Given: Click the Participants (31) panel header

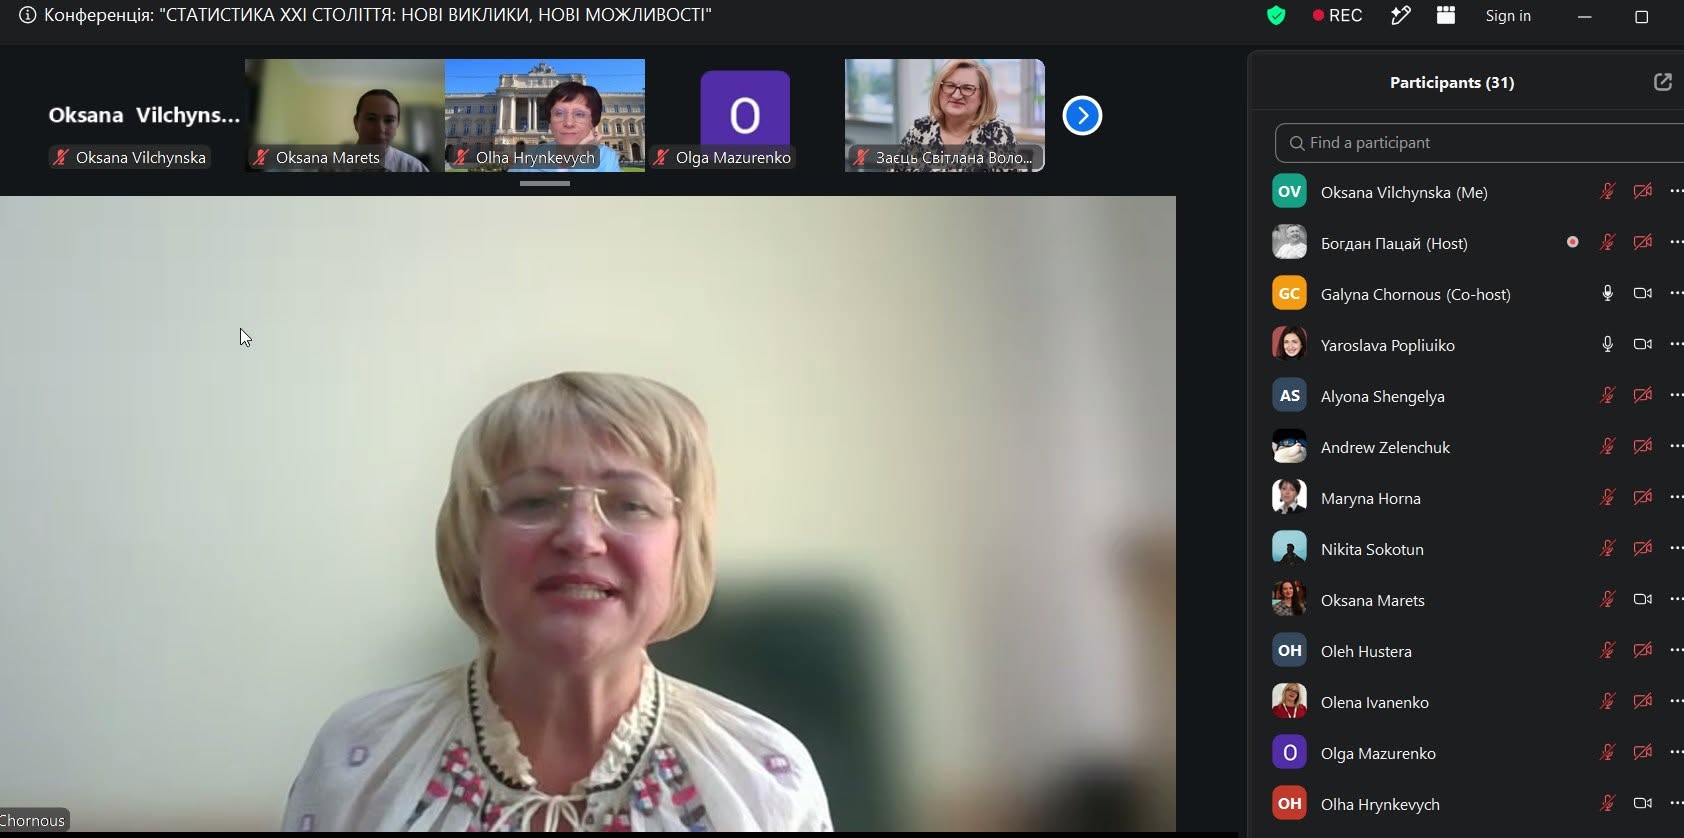Looking at the screenshot, I should click(1452, 82).
